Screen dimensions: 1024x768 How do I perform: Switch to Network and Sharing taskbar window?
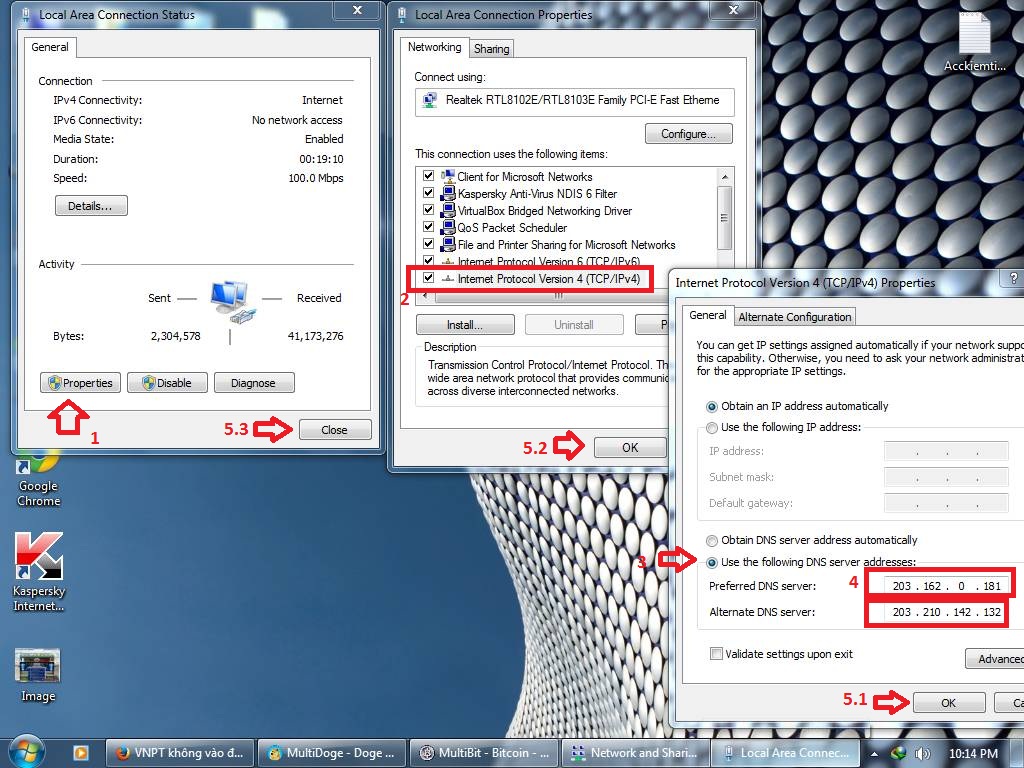[636, 753]
